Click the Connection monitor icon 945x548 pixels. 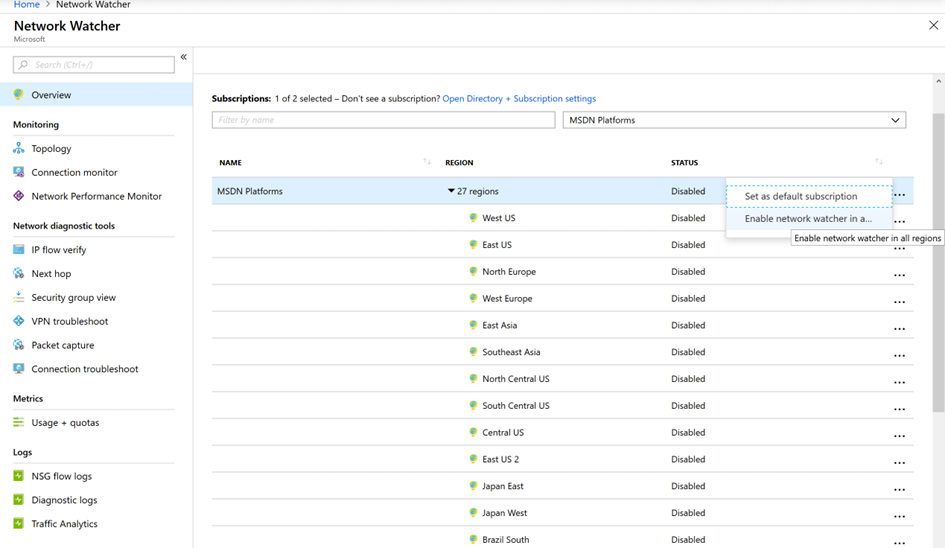[x=19, y=172]
